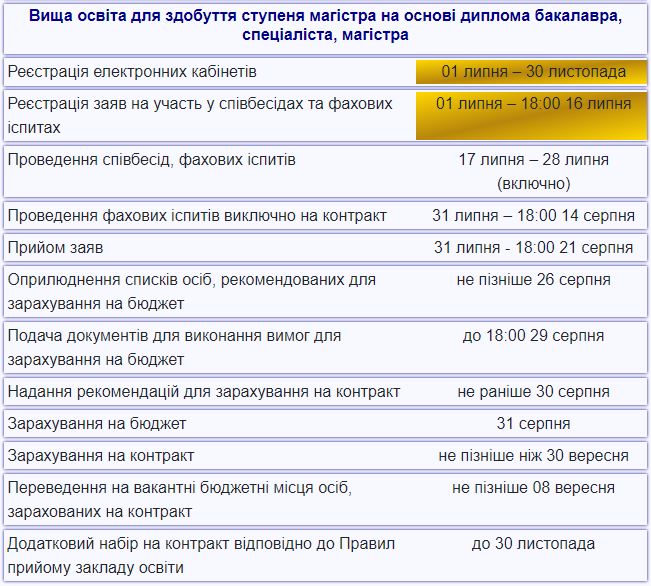Screen dimensions: 651x586
Task: Select the gold cell '01 липня – 30 листопада'
Action: tap(533, 72)
